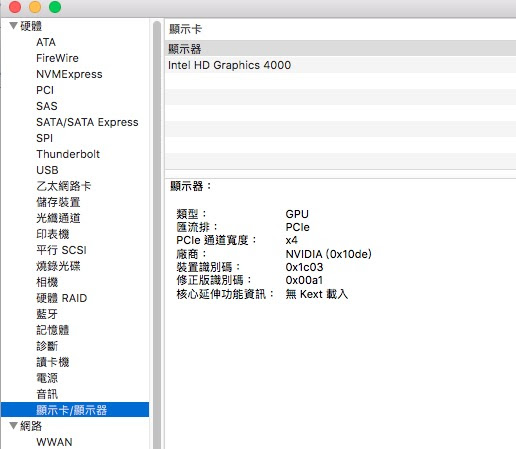Select the highlighted 顯示卡/顯示器 item
This screenshot has width=516, height=449.
[x=75, y=410]
